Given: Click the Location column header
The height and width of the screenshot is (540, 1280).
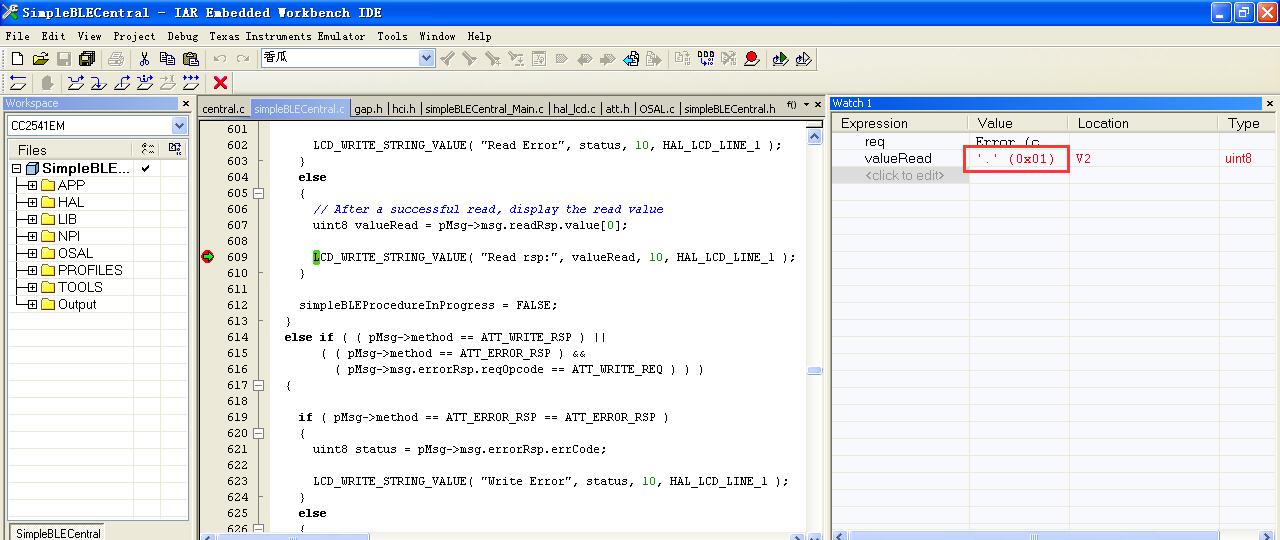Looking at the screenshot, I should [x=1143, y=123].
